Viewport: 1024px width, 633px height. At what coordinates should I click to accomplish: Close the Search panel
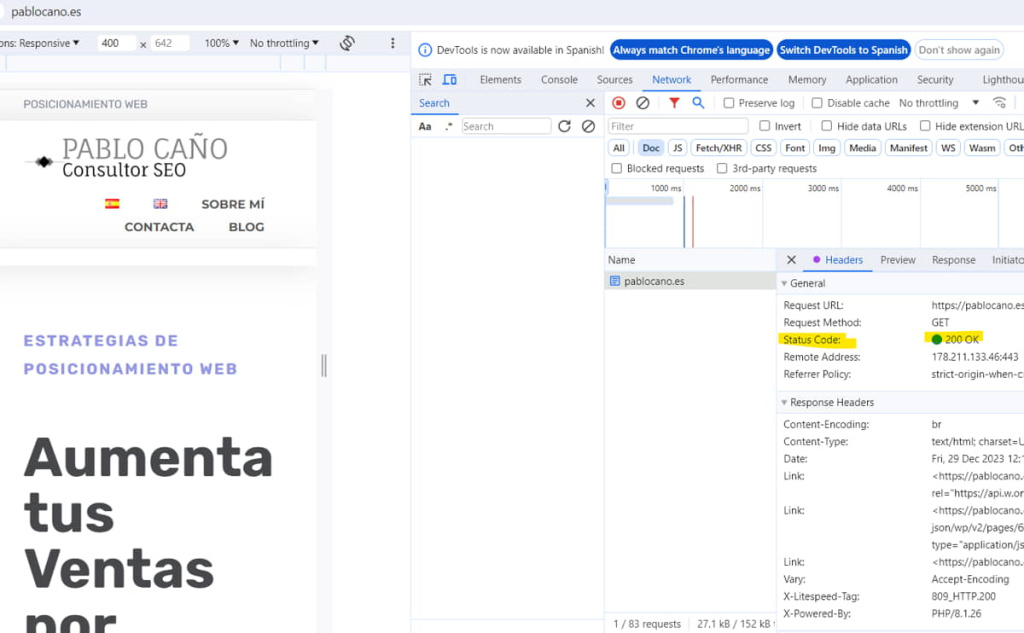coord(590,103)
